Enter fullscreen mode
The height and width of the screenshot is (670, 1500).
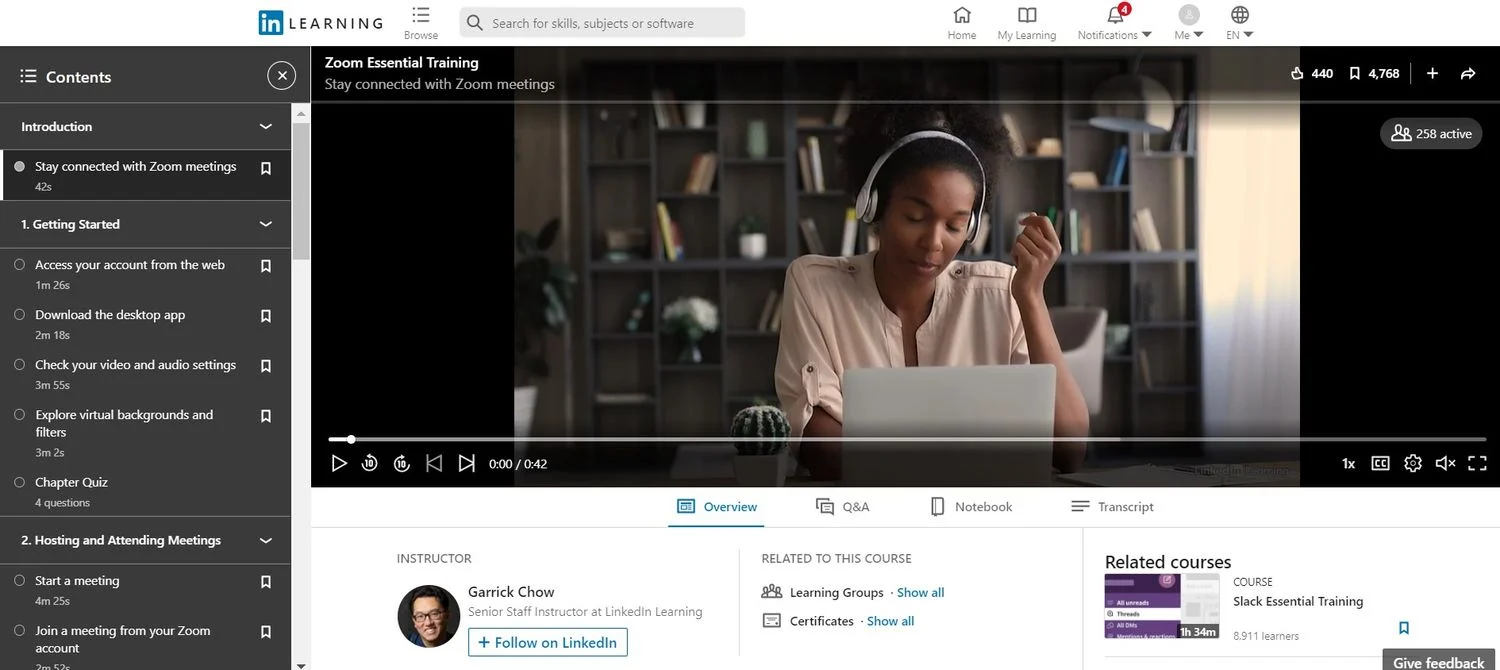pyautogui.click(x=1477, y=463)
